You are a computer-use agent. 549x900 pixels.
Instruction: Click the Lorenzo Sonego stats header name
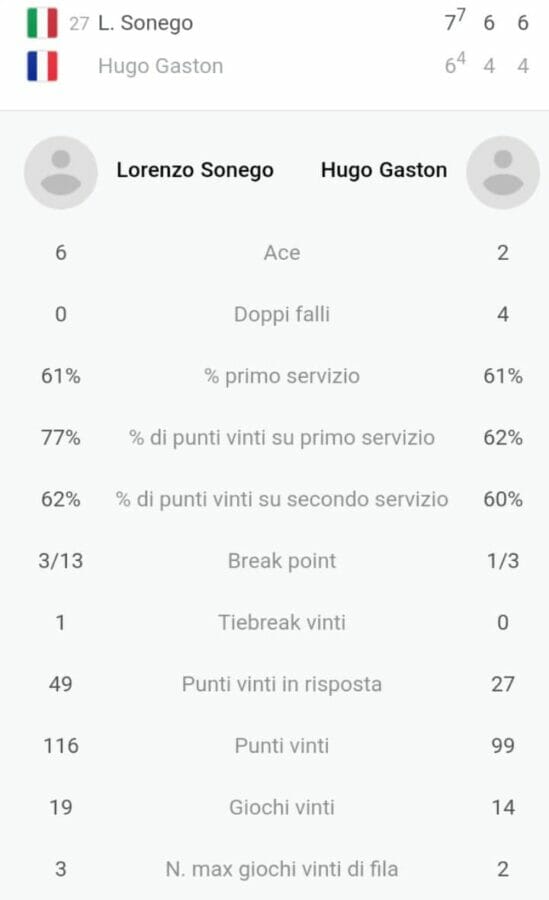pos(195,170)
